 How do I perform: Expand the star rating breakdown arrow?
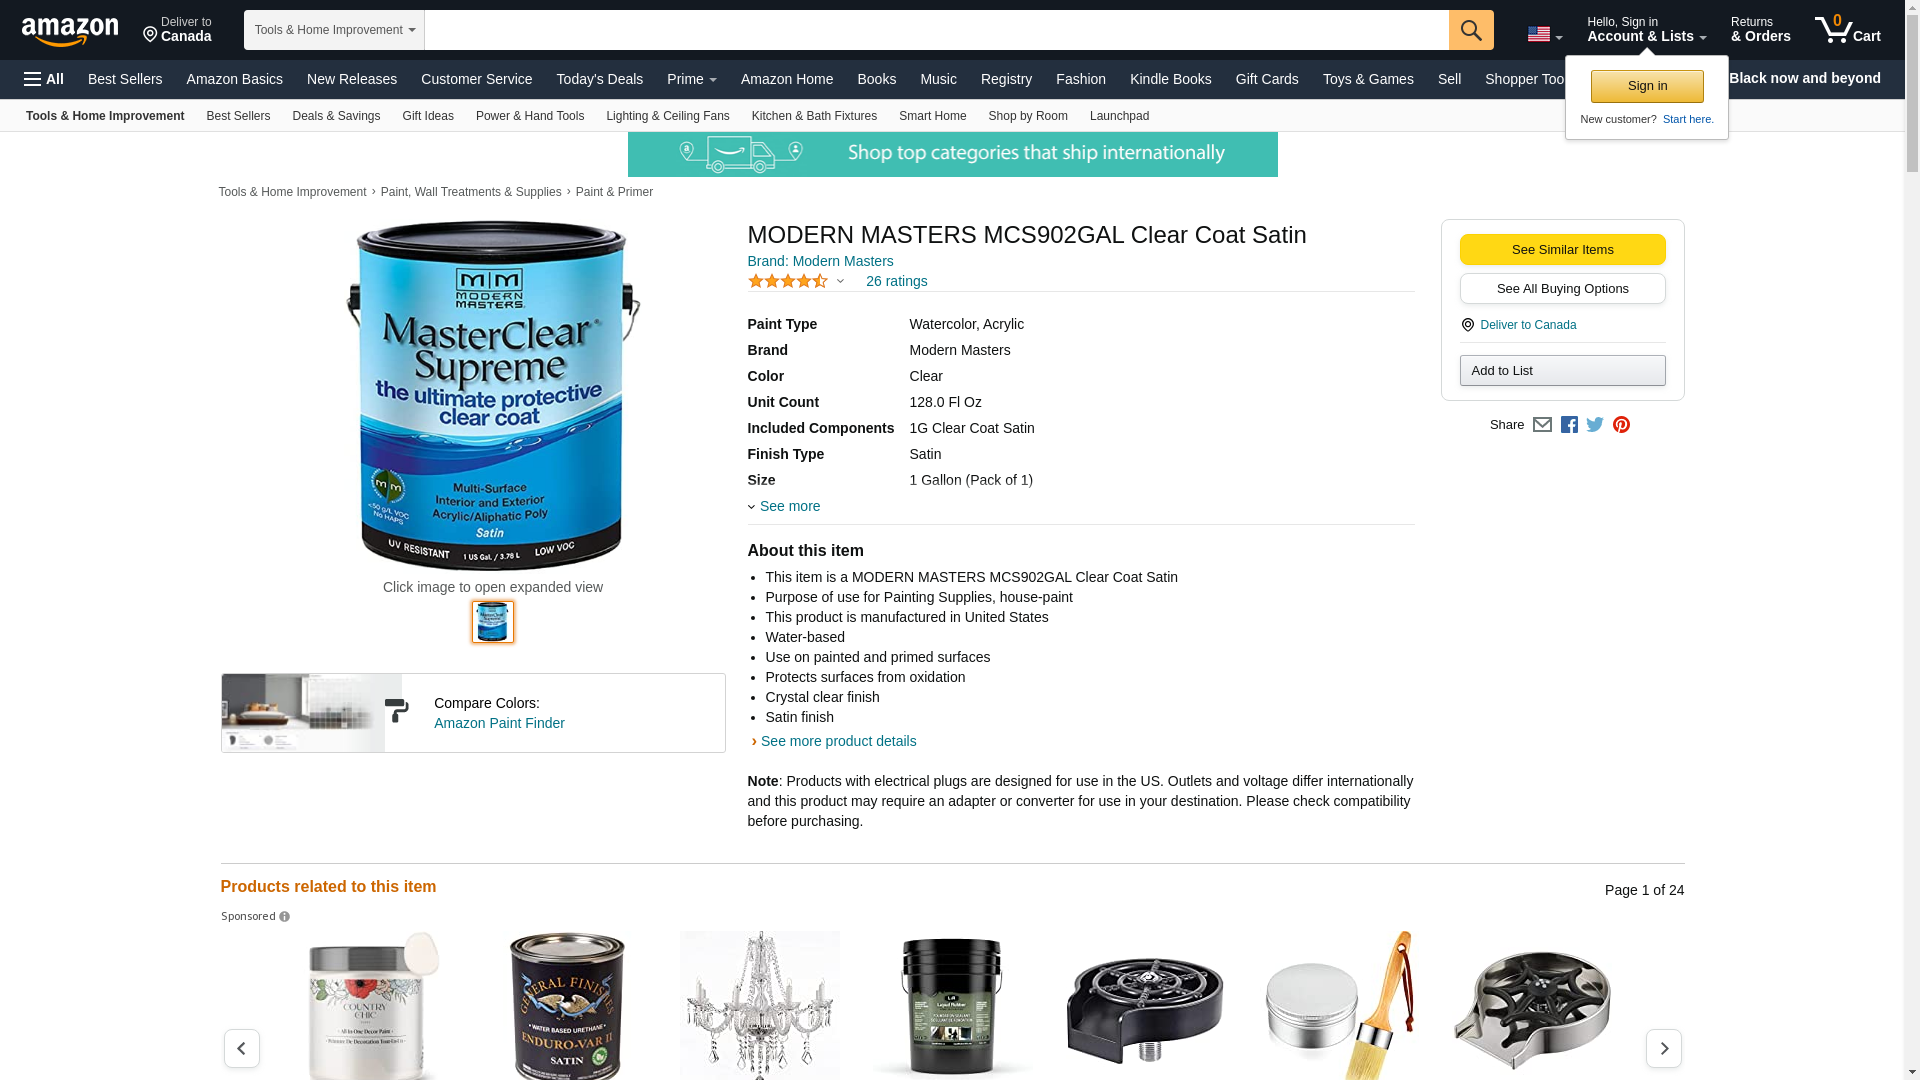point(840,282)
